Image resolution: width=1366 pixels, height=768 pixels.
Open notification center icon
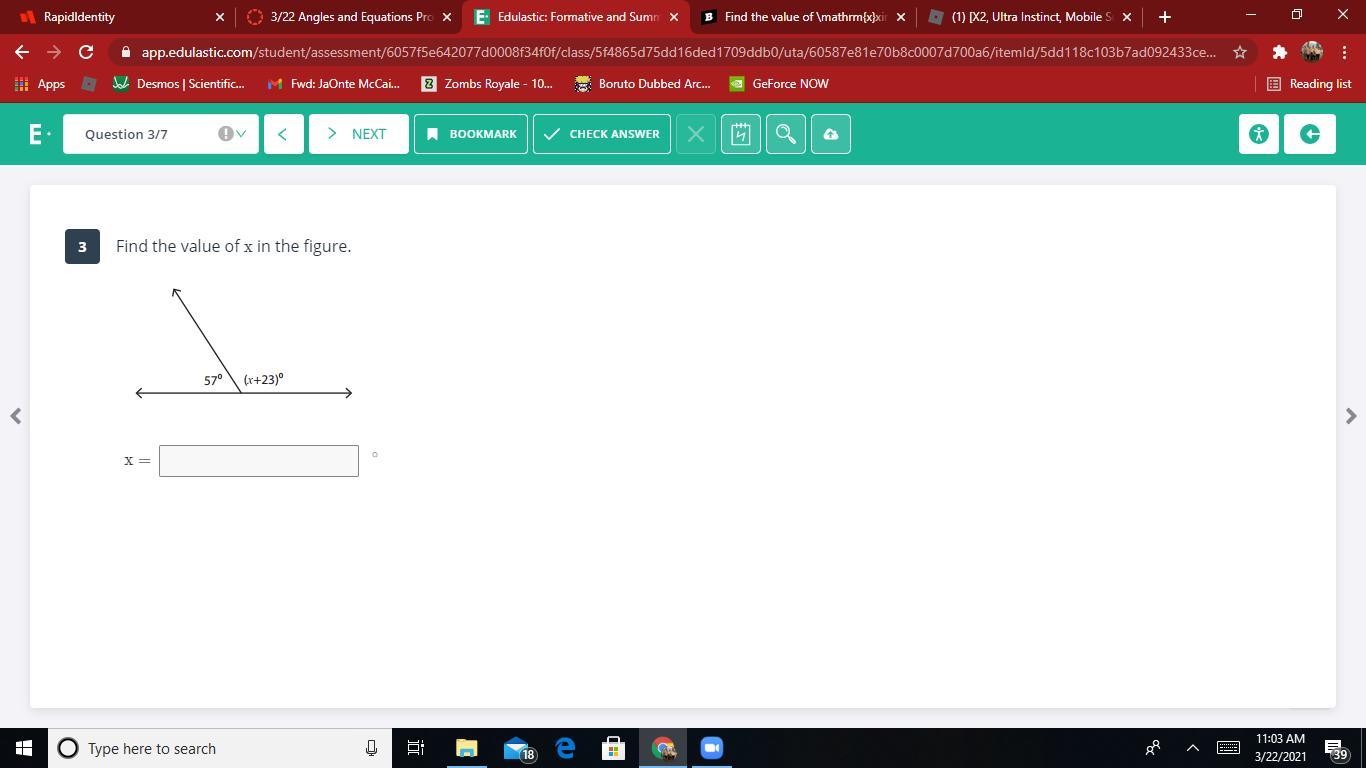pyautogui.click(x=1334, y=748)
